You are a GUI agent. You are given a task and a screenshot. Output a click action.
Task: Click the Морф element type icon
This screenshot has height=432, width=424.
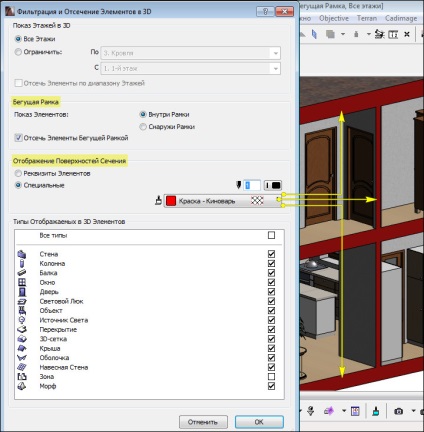pyautogui.click(x=22, y=386)
